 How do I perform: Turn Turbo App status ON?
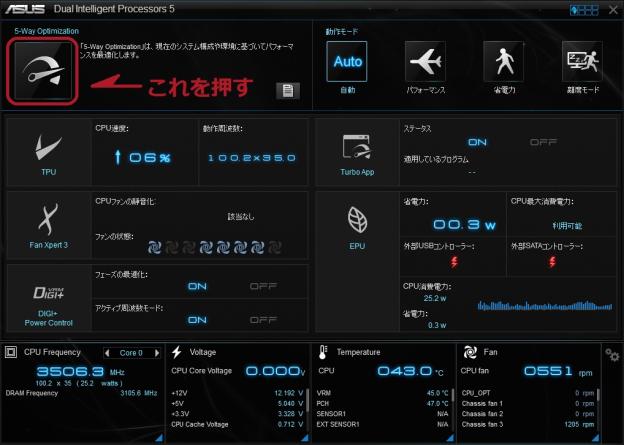[477, 142]
